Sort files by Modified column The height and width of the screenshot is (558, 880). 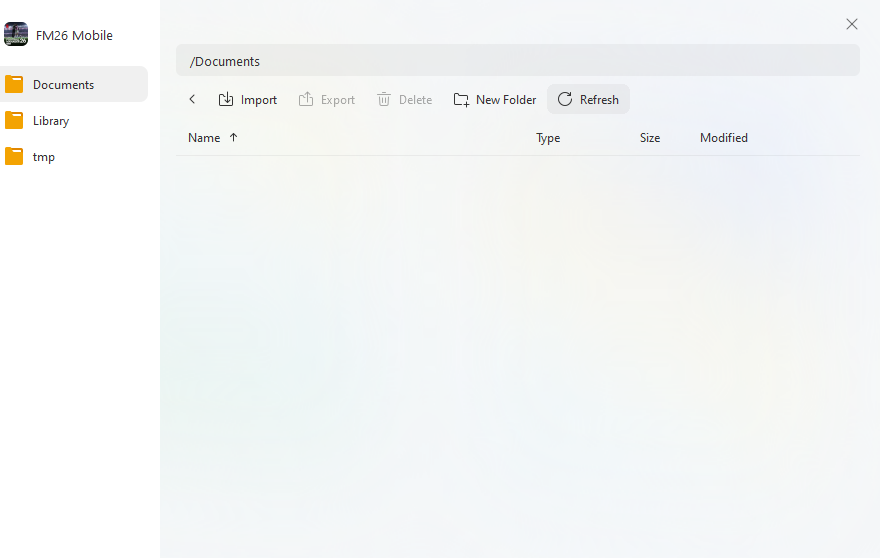(x=723, y=138)
